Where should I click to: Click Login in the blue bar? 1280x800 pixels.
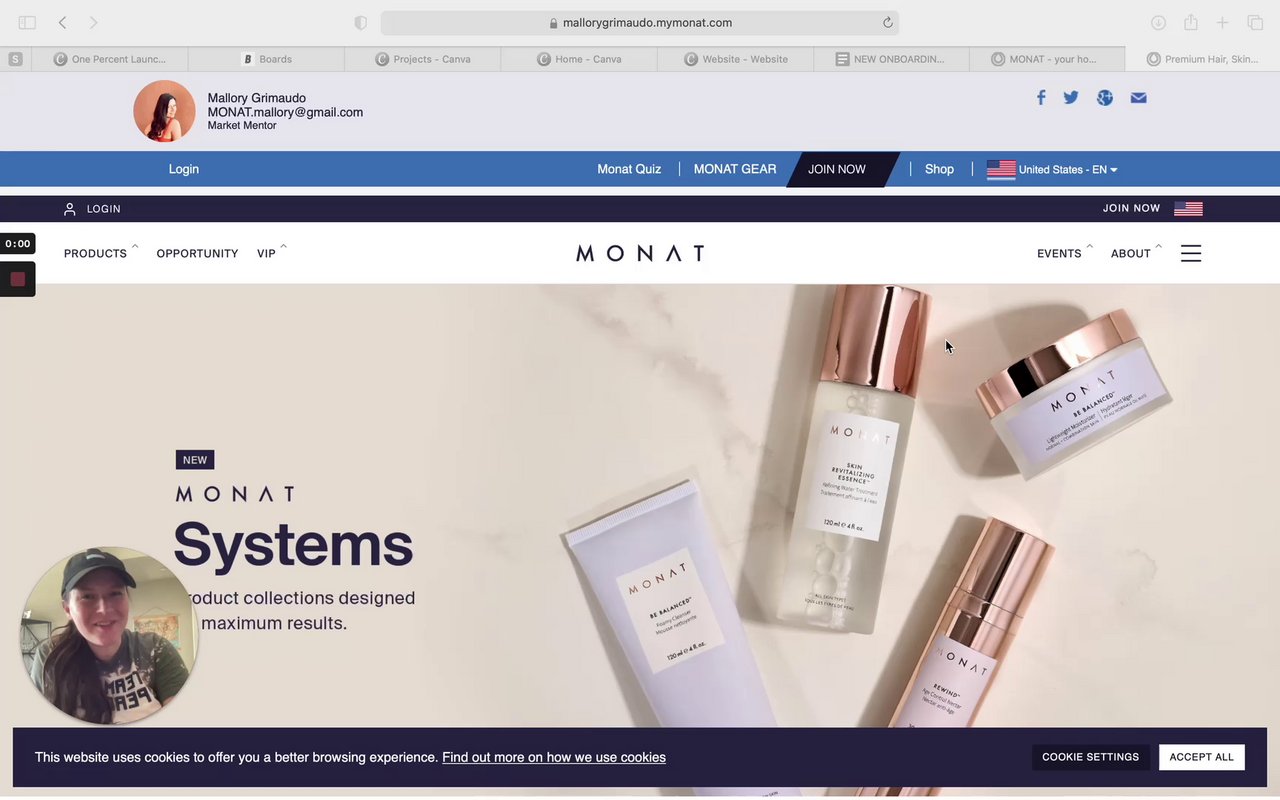click(184, 169)
